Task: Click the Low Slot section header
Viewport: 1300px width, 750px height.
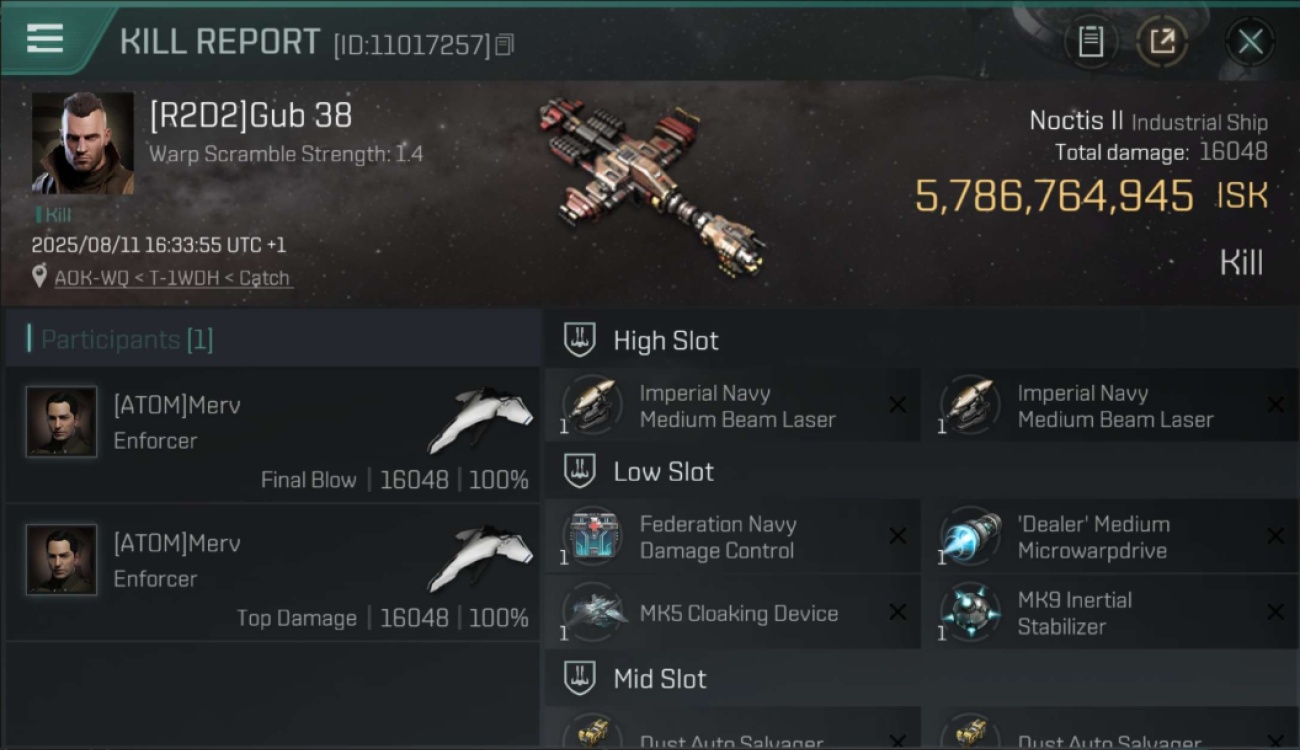Action: (x=922, y=472)
